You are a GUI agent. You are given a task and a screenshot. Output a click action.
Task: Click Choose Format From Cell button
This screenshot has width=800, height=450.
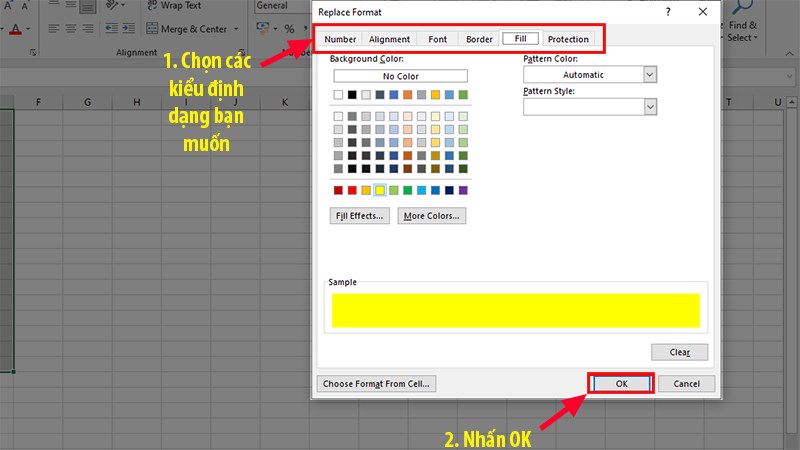[376, 384]
